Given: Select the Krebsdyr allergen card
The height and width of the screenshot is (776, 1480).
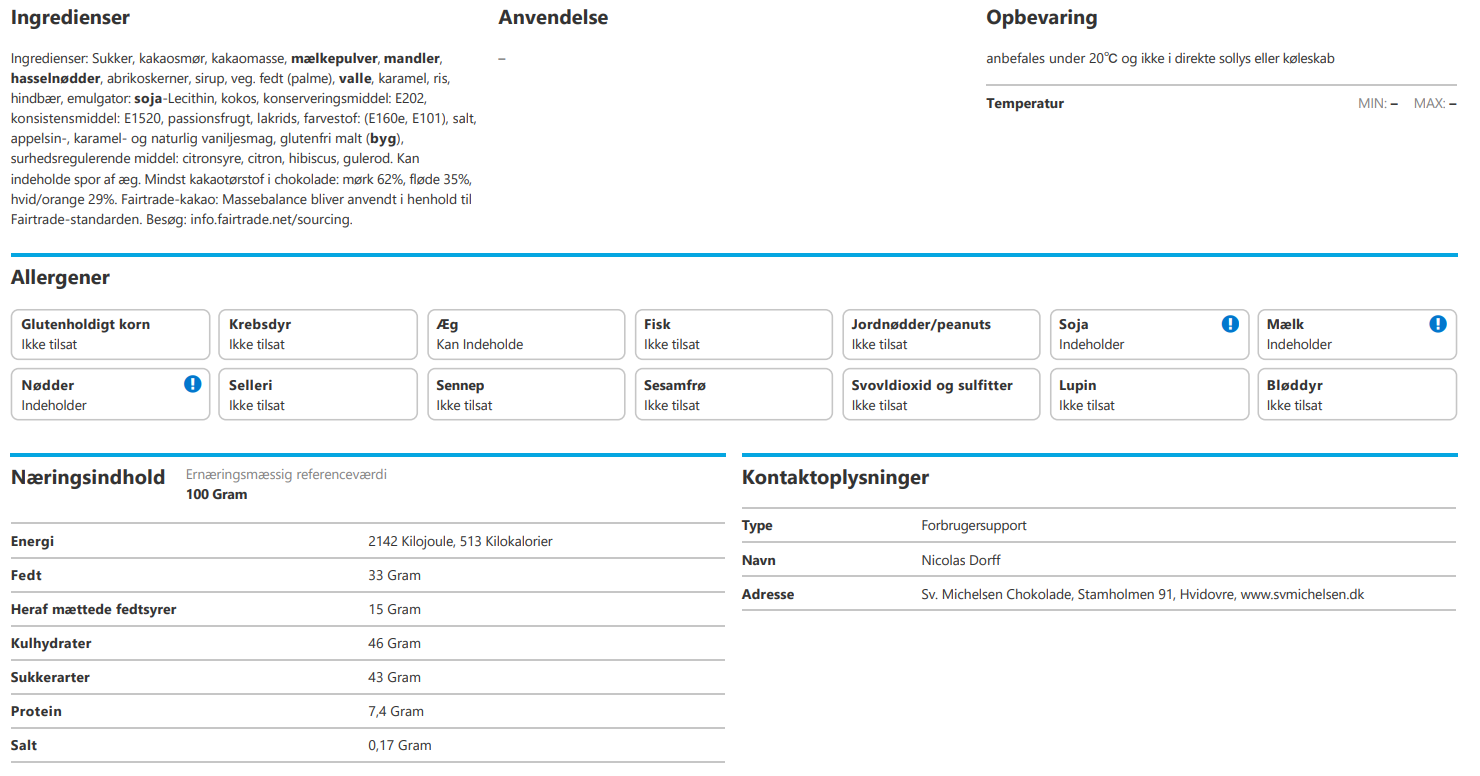Looking at the screenshot, I should (317, 334).
